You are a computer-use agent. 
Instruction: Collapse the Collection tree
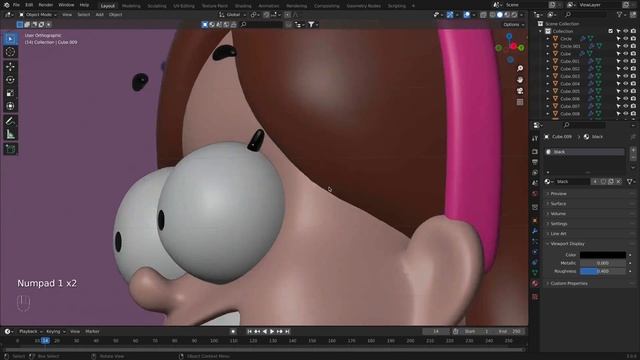541,31
